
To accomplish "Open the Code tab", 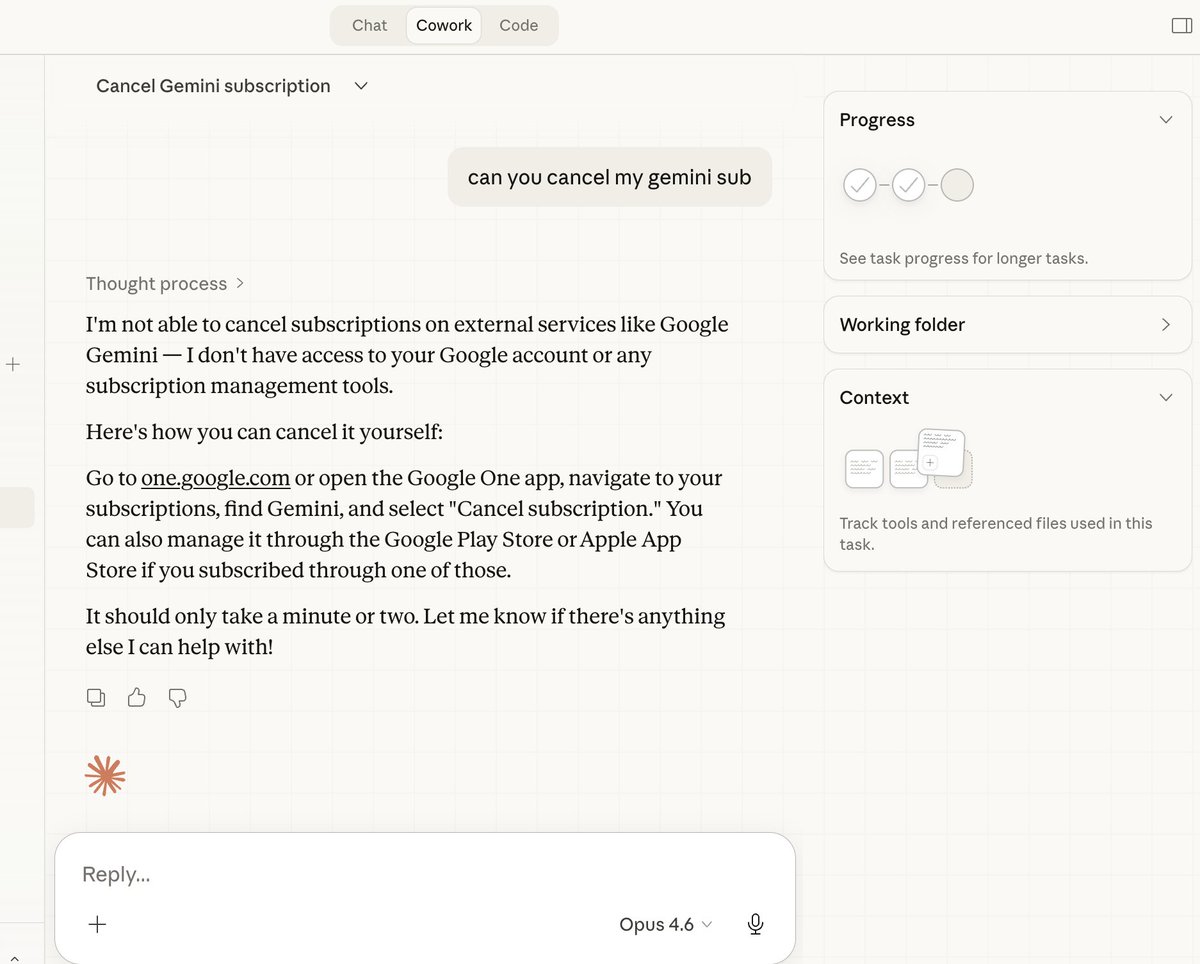I will [x=518, y=26].
